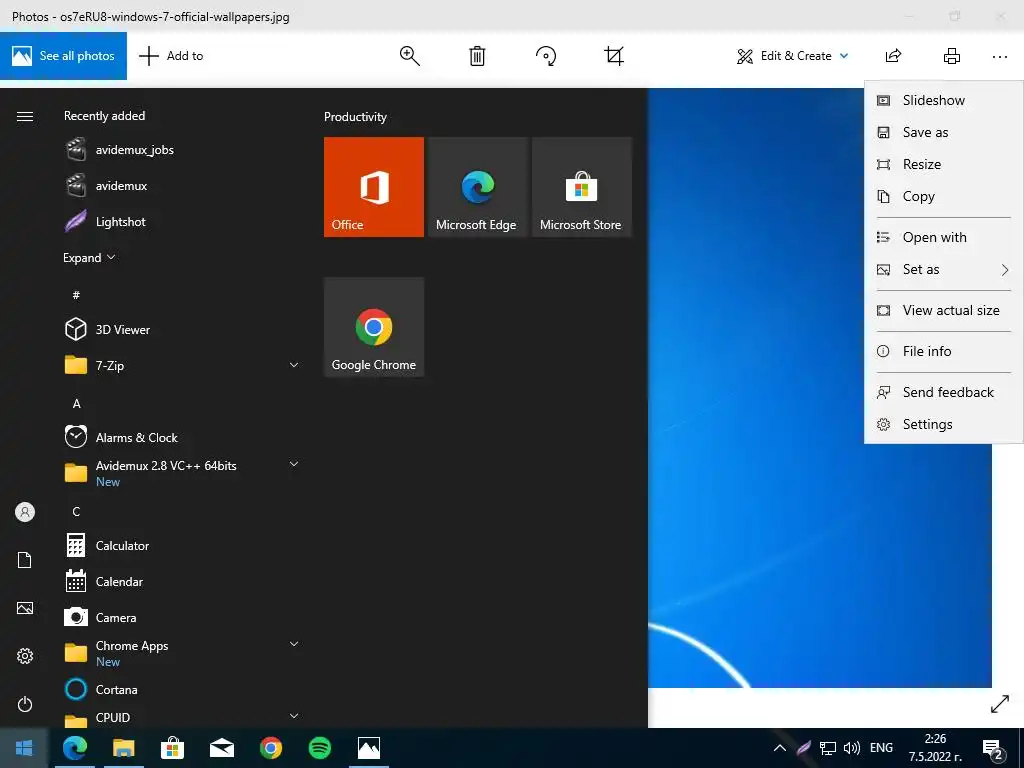Click the network icon in system tray
The image size is (1024, 768).
pyautogui.click(x=827, y=748)
